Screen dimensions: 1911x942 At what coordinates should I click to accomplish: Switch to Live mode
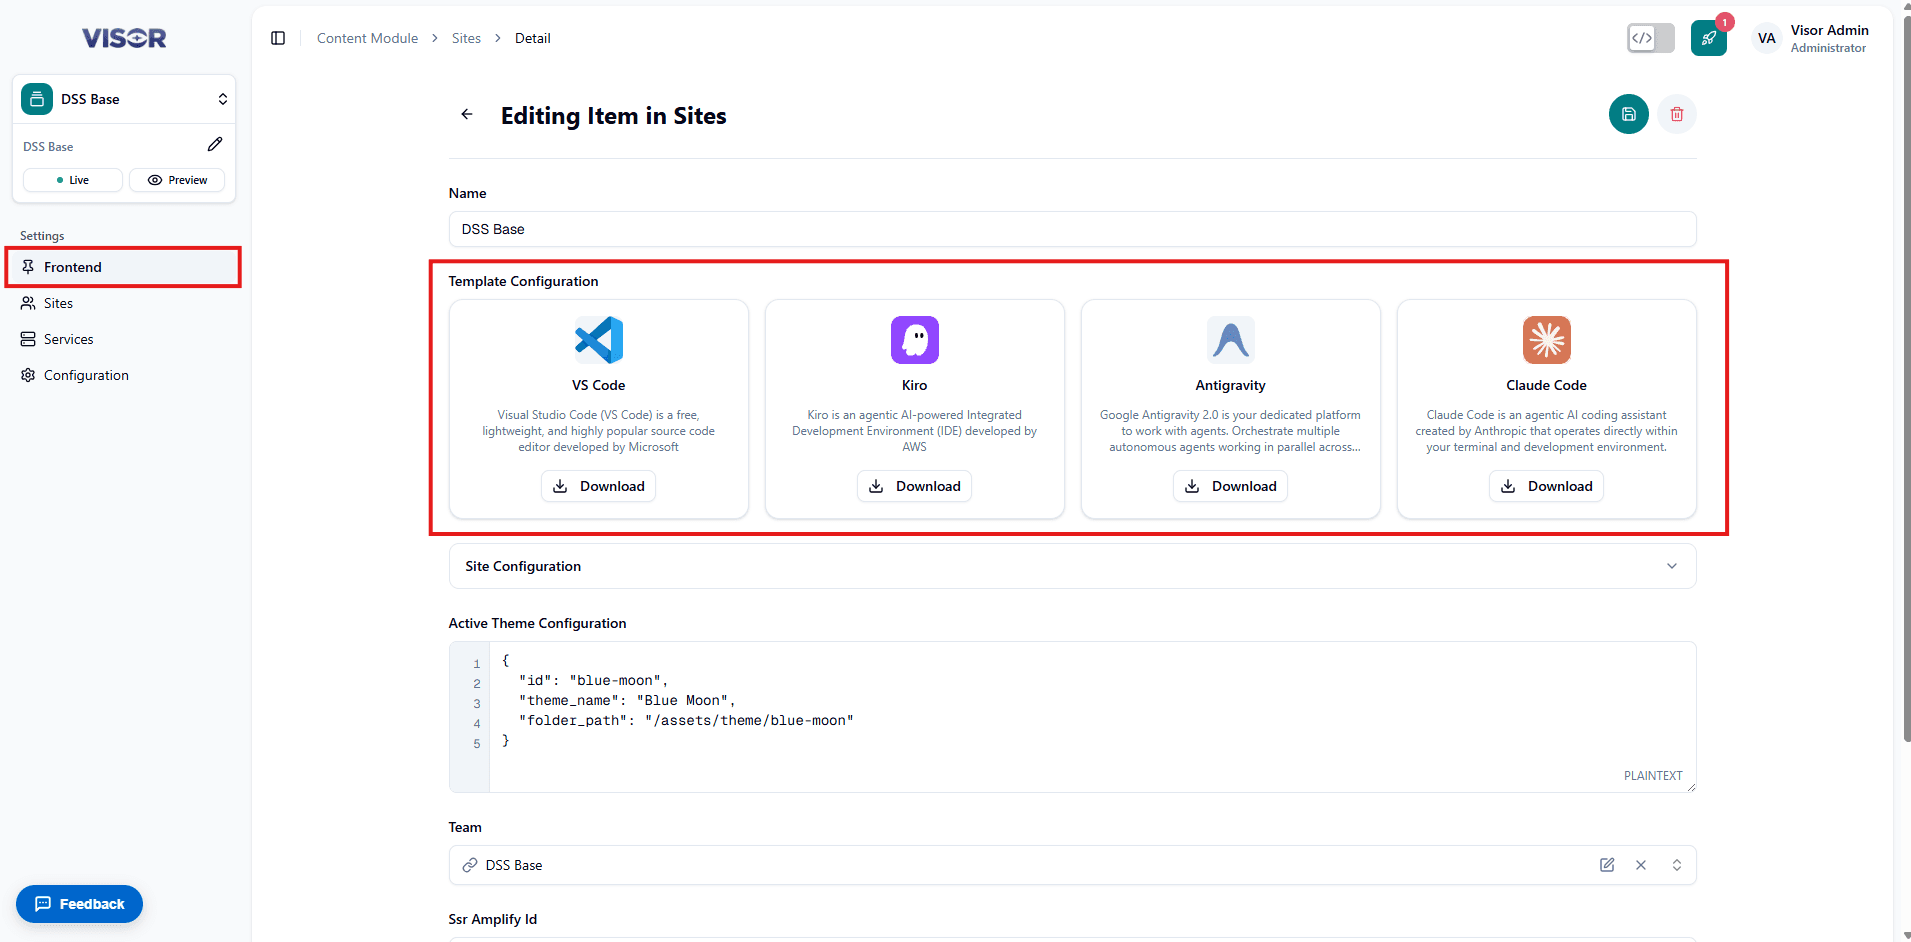73,180
